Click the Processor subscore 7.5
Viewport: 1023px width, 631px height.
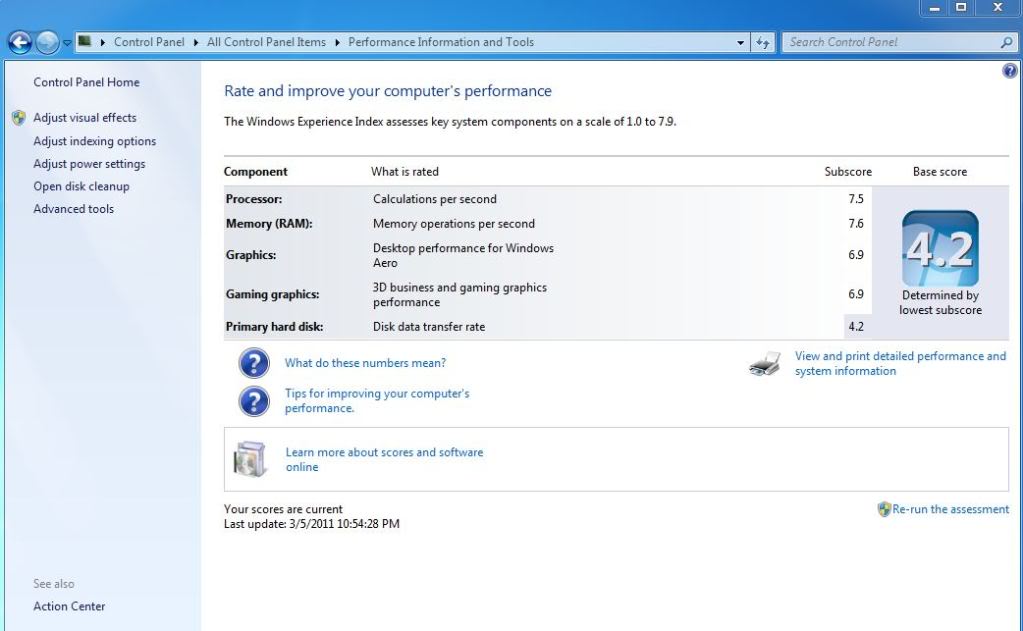tap(856, 199)
